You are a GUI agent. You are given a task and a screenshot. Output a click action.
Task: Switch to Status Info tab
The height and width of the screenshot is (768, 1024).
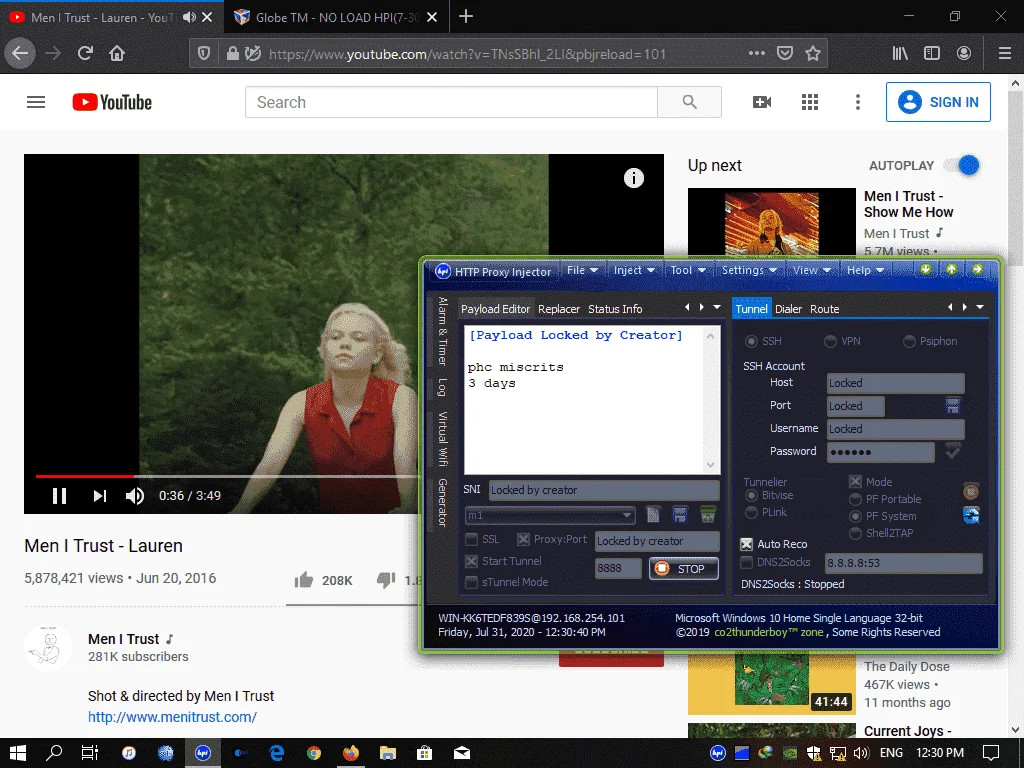615,309
